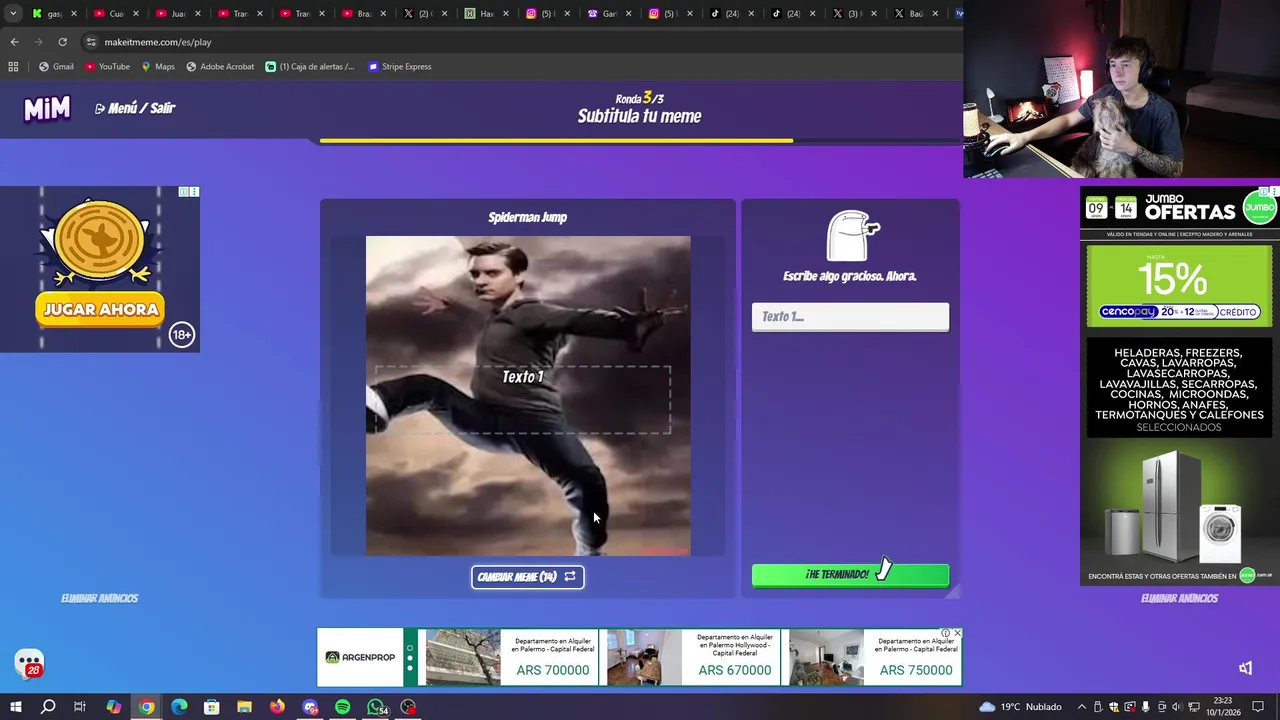Open the Caja de alertas bookmark
Viewport: 1280px width, 720px height.
click(x=310, y=67)
